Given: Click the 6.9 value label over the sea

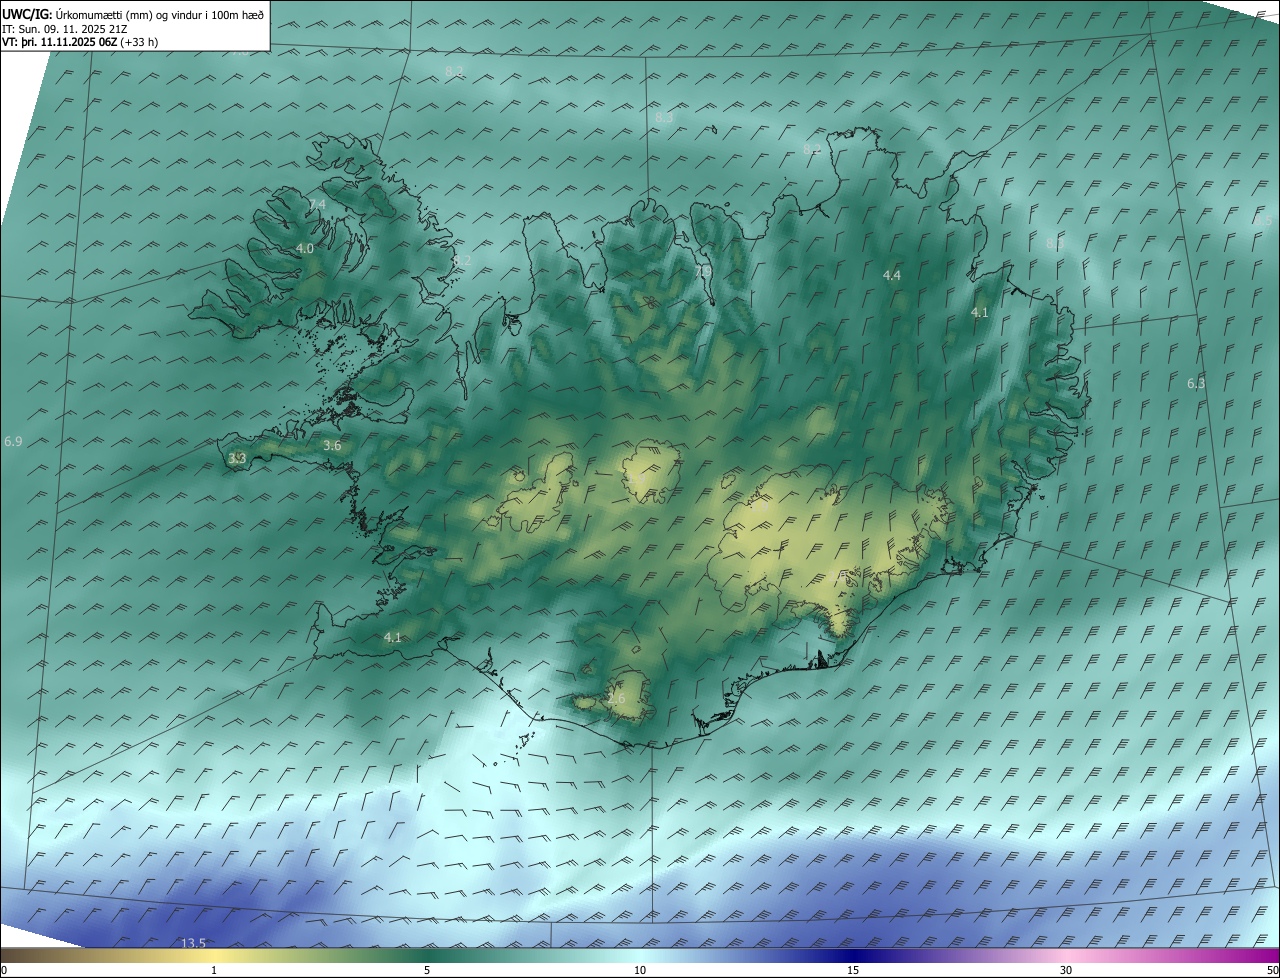Looking at the screenshot, I should coord(13,441).
